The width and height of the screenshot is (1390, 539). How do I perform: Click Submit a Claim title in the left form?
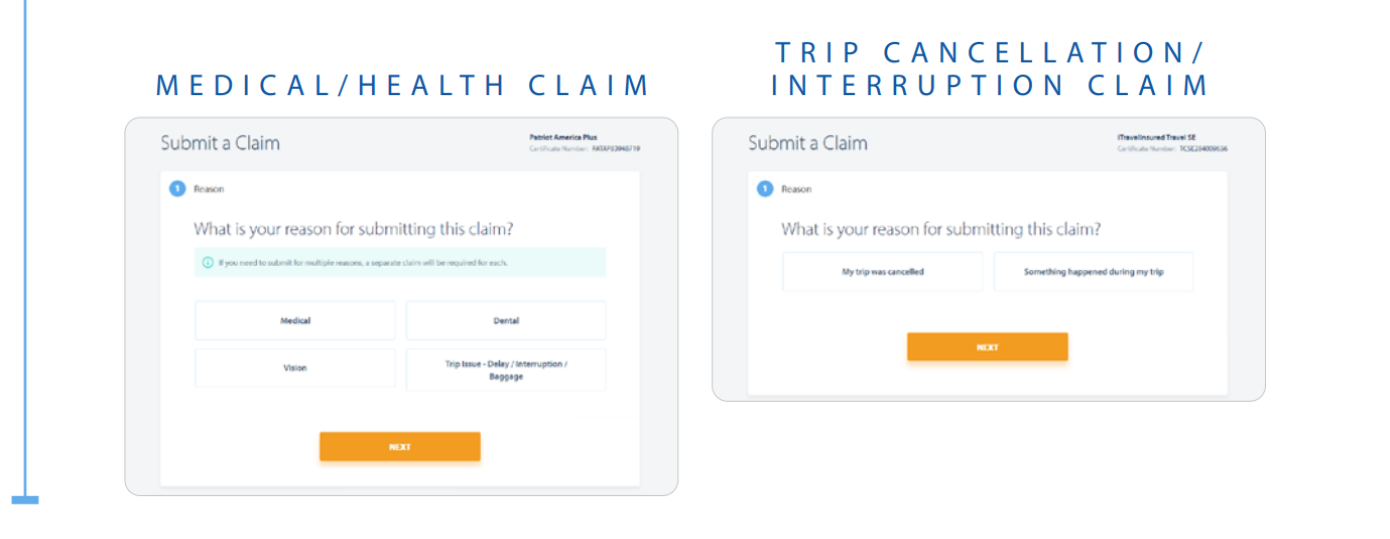(220, 143)
